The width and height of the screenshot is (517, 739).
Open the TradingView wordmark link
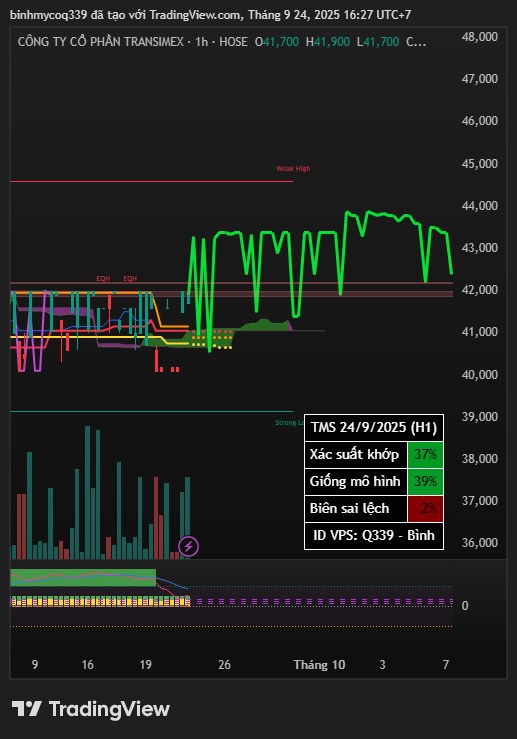point(109,709)
